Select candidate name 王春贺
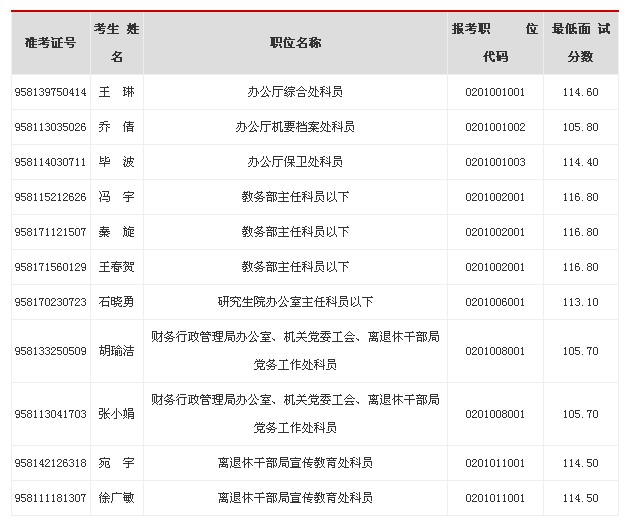This screenshot has width=629, height=523. (116, 267)
